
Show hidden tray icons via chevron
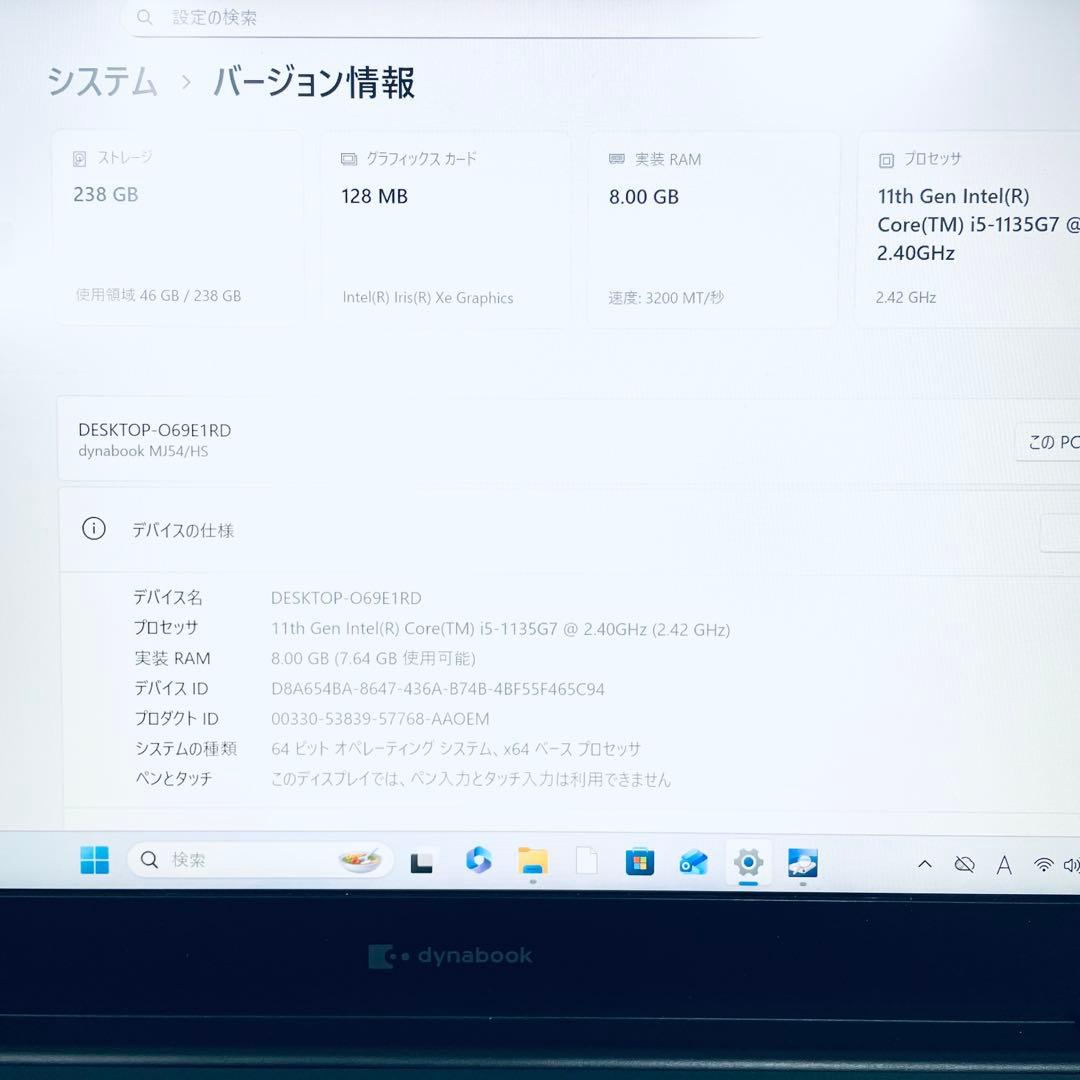925,862
